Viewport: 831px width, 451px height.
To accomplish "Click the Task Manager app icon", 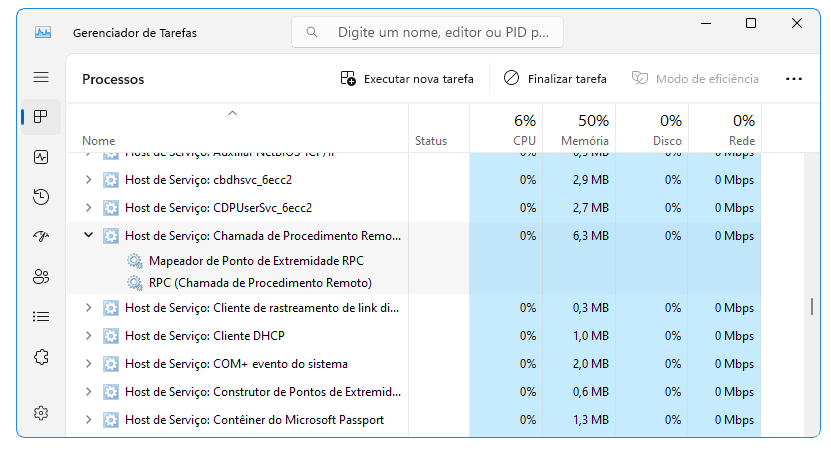I will (x=43, y=32).
